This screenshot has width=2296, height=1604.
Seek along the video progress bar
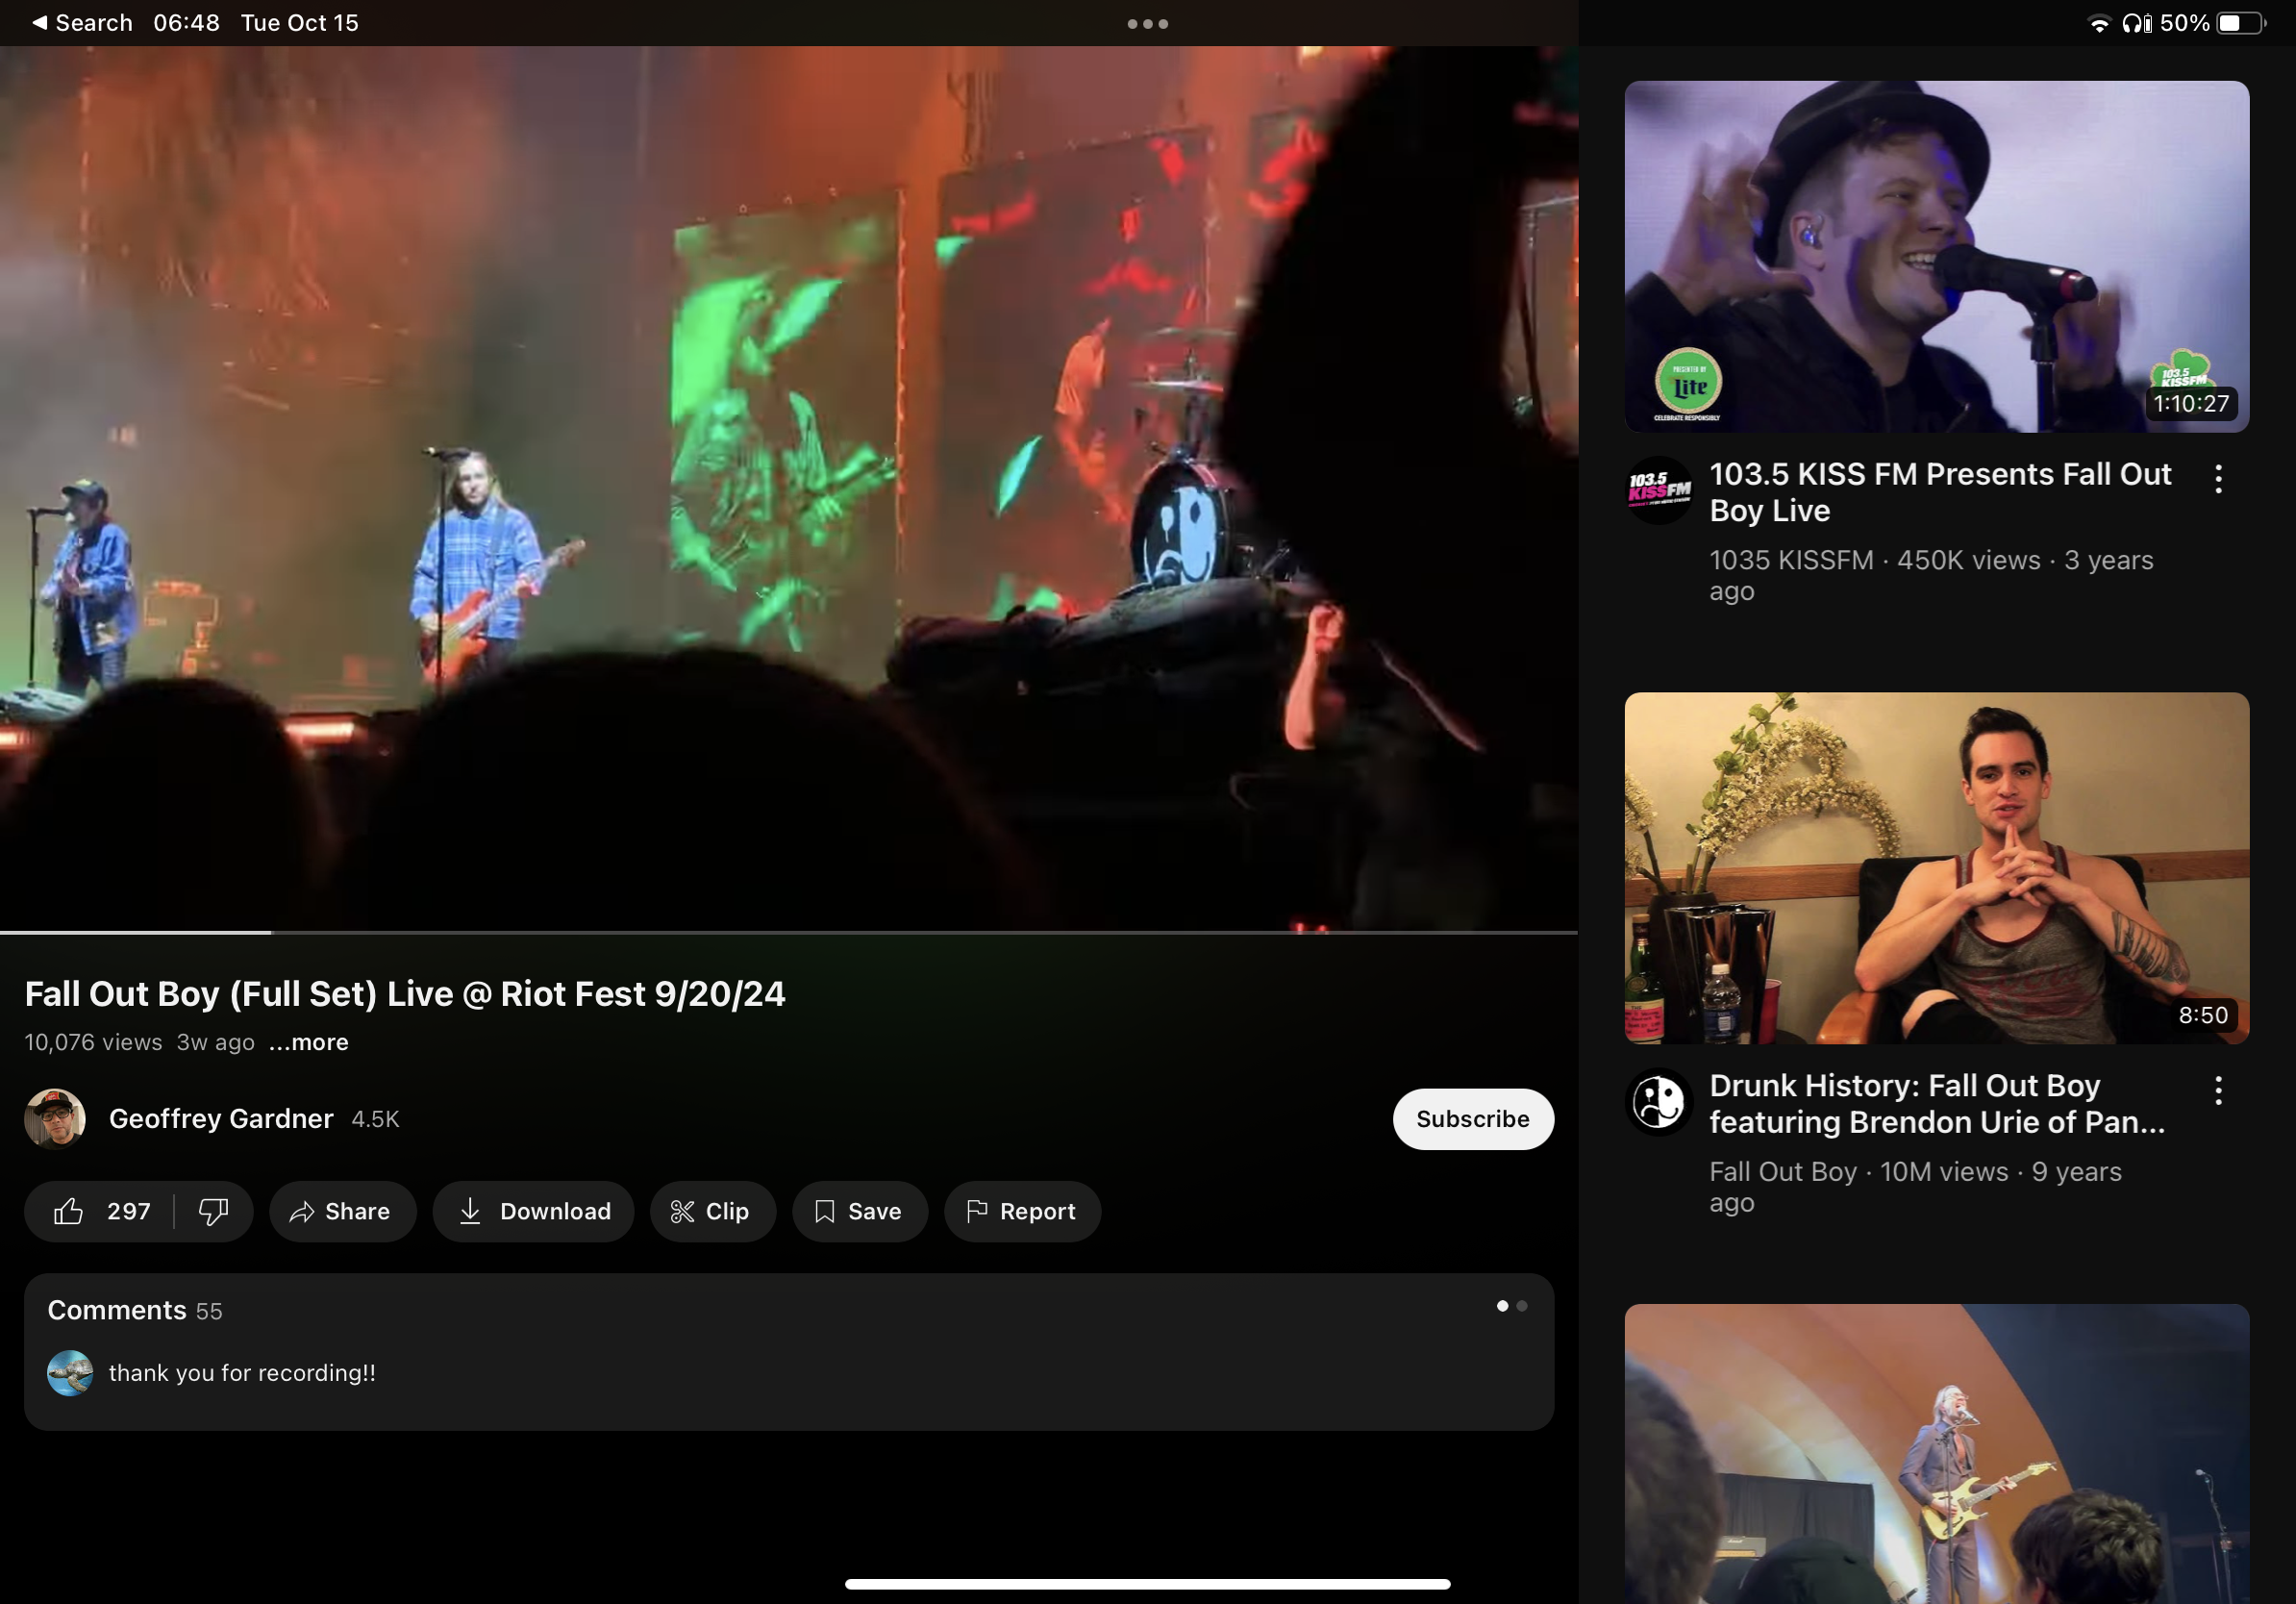point(789,932)
